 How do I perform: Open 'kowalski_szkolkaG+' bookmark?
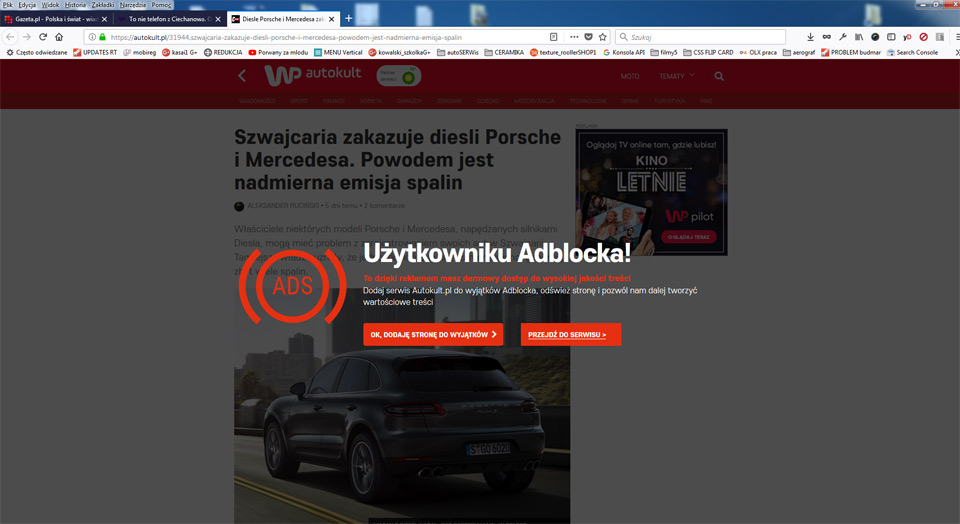coord(399,53)
